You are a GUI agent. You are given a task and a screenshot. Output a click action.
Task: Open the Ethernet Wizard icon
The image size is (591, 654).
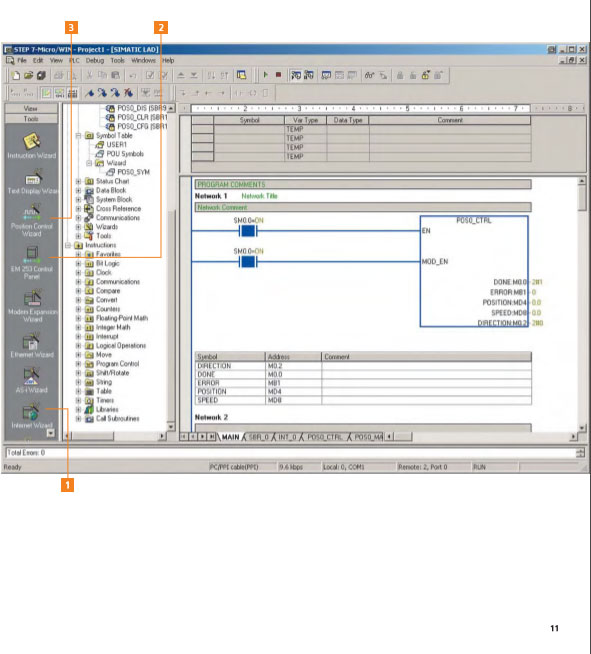tap(31, 341)
